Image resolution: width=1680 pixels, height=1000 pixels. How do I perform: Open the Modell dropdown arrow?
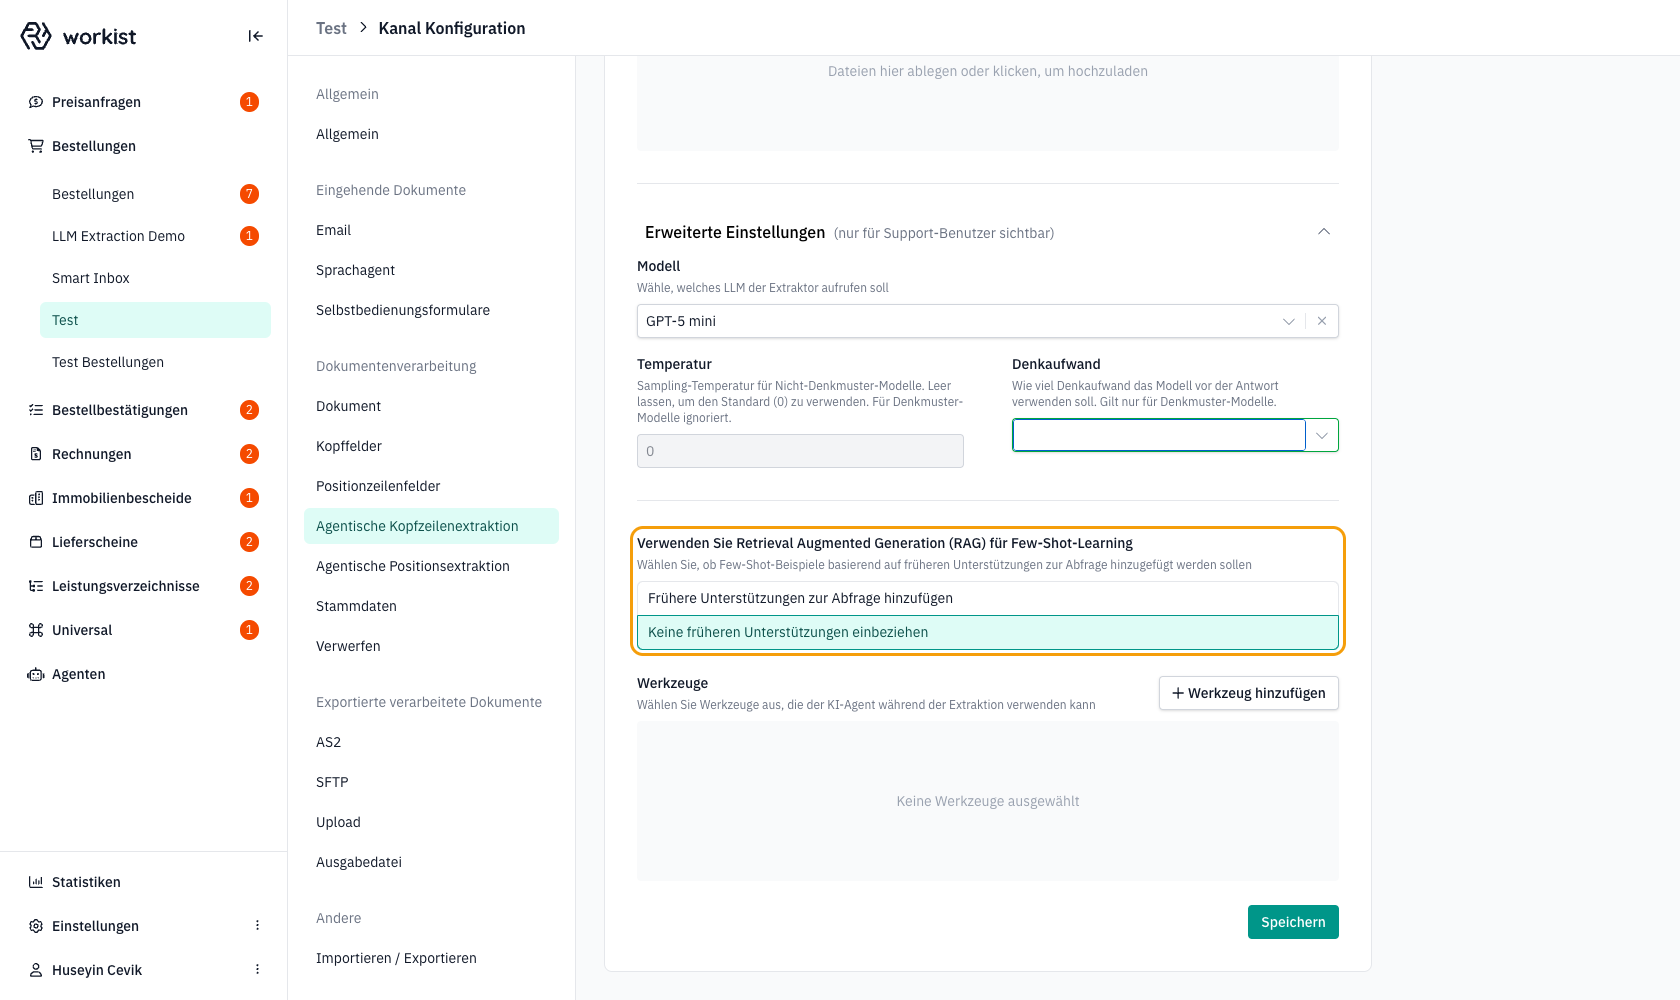pos(1288,321)
